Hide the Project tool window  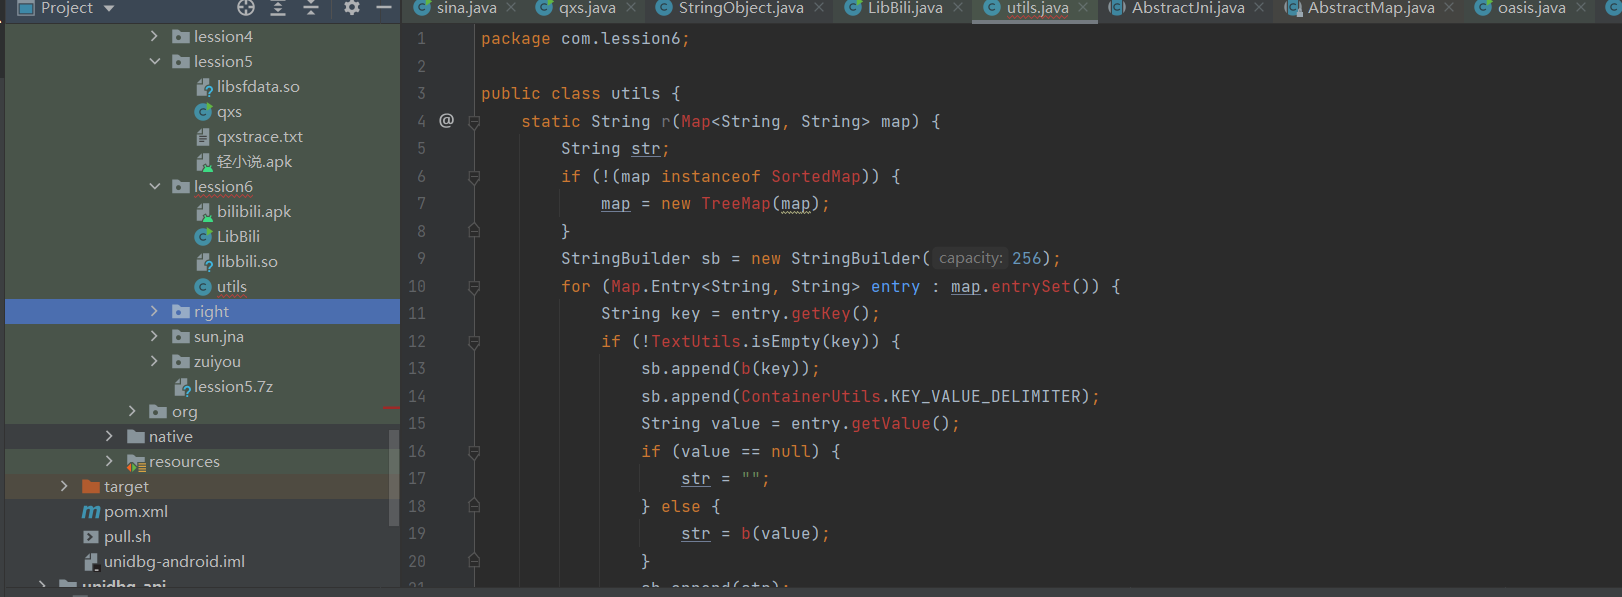point(384,8)
